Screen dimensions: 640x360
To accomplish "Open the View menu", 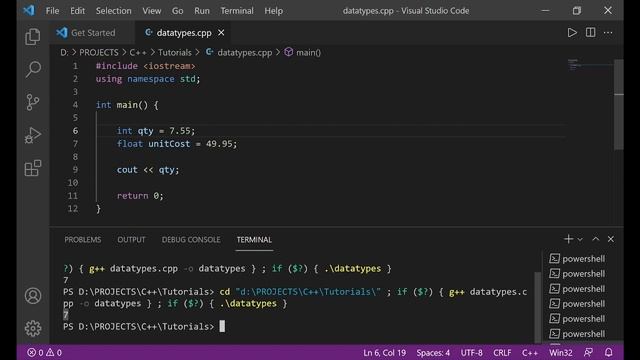I will (151, 11).
